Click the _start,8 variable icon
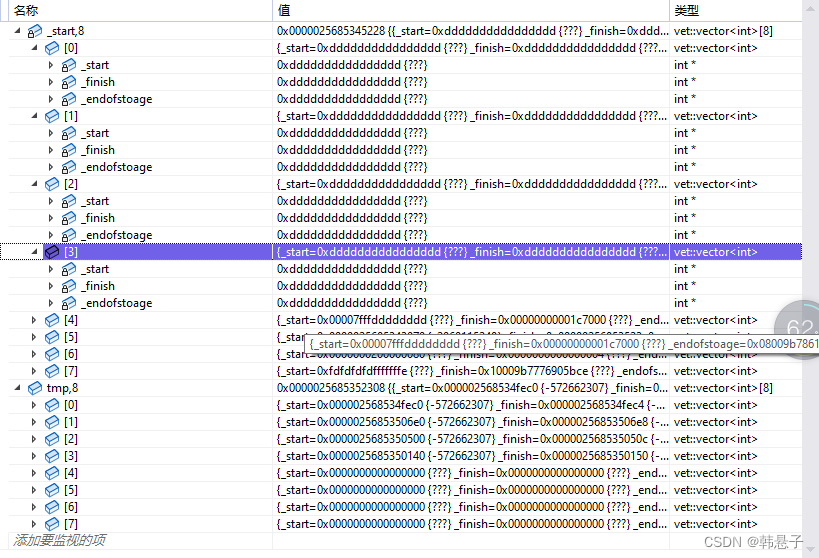Screen dimensions: 819x558 34,31
